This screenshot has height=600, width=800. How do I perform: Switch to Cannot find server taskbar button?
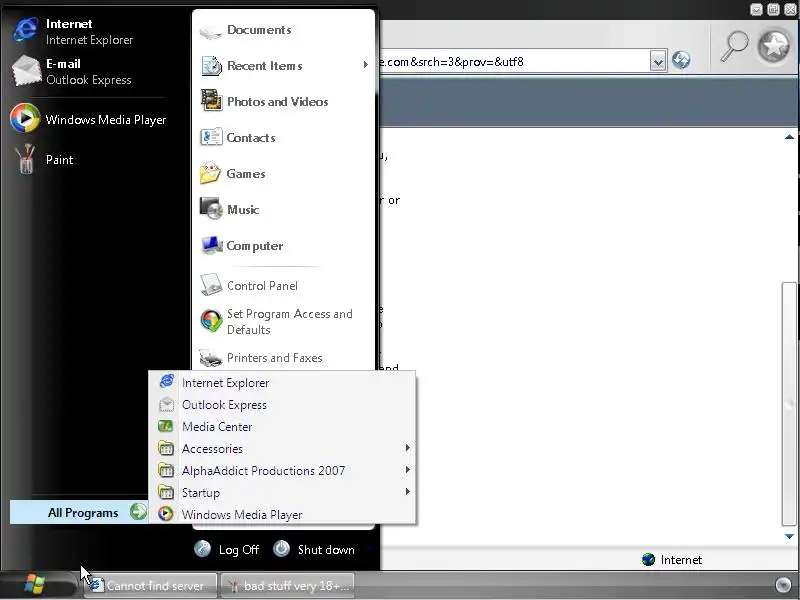(151, 585)
